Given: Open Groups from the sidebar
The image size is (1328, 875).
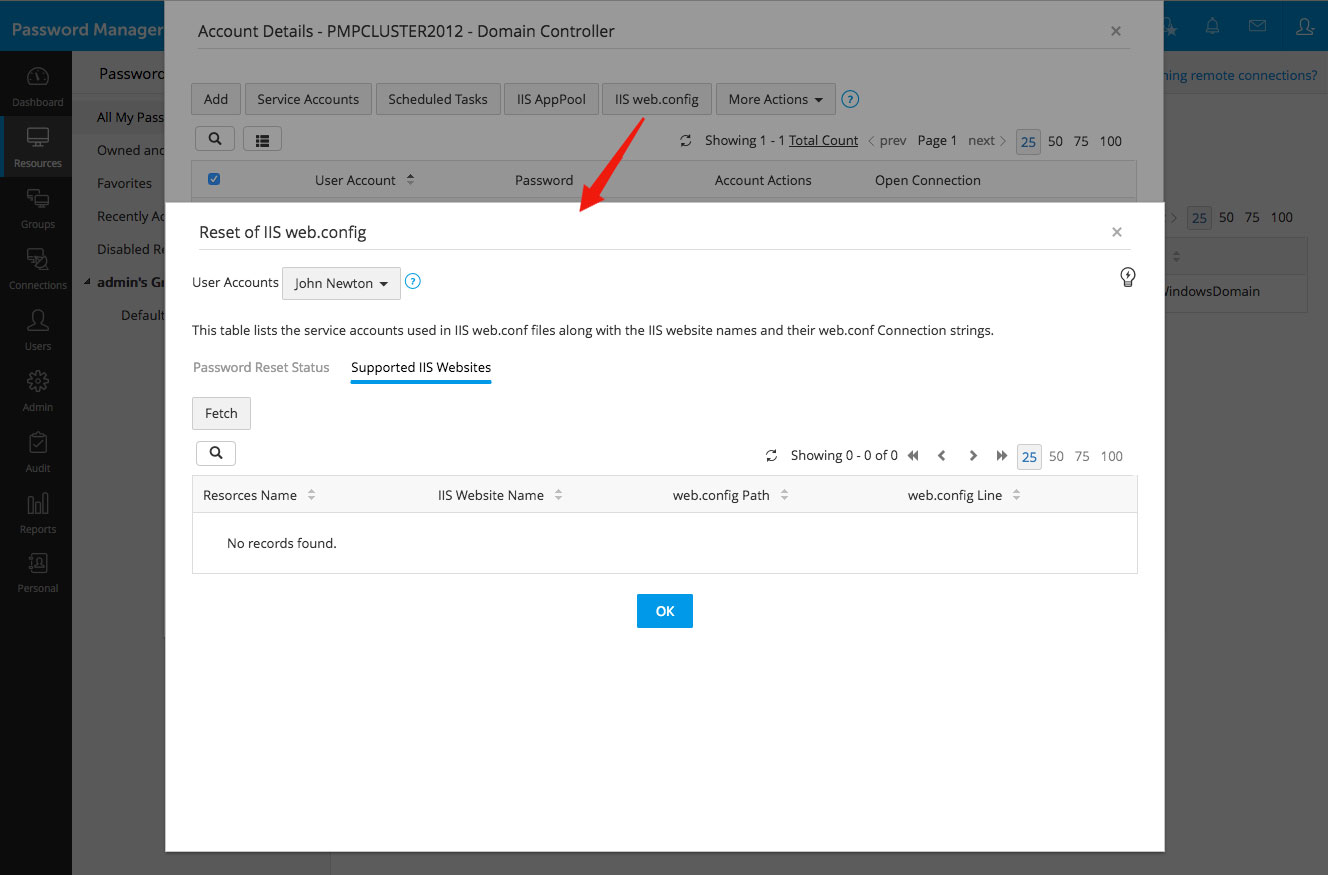Looking at the screenshot, I should [37, 209].
